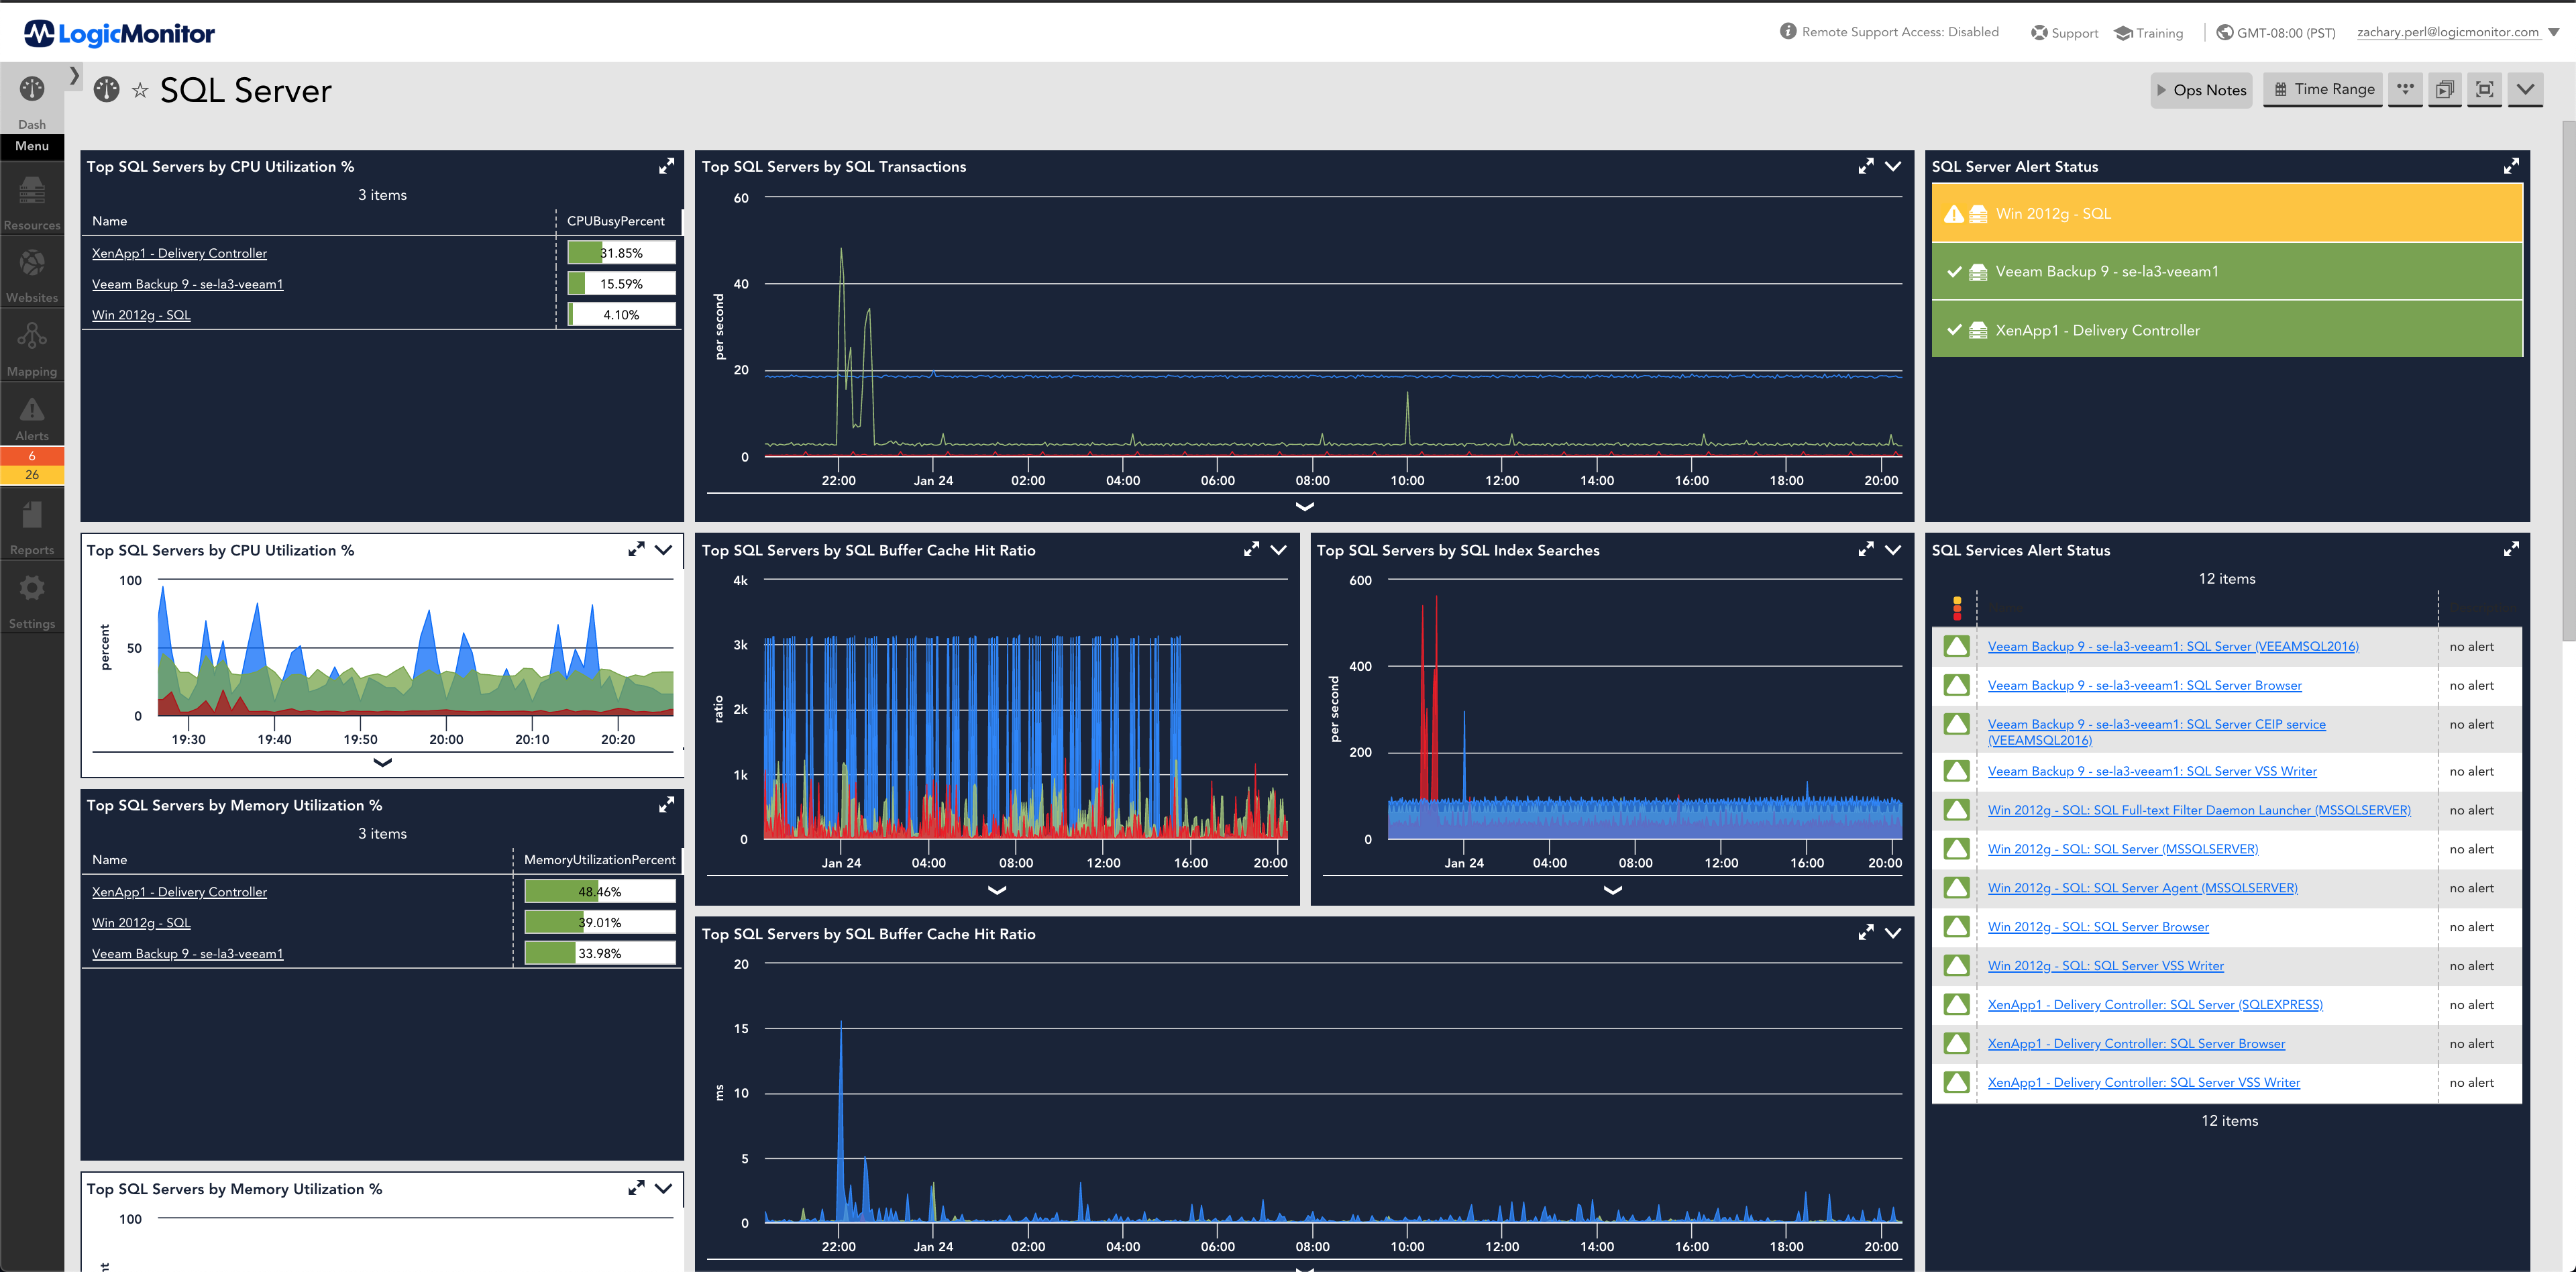Open lower Buffer Cache Hit Ratio dropdown
This screenshot has width=2576, height=1272.
[x=1893, y=932]
